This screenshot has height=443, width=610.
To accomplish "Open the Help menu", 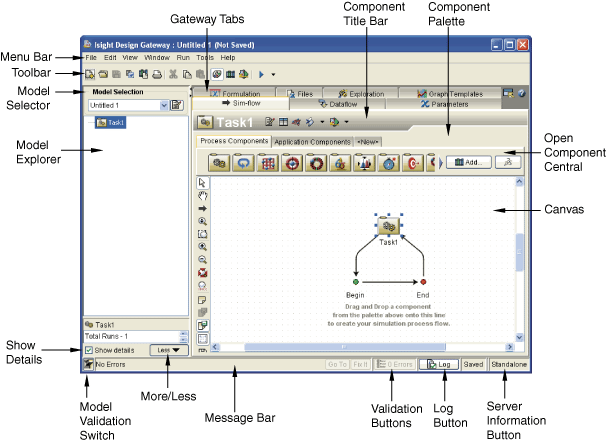I will [228, 58].
